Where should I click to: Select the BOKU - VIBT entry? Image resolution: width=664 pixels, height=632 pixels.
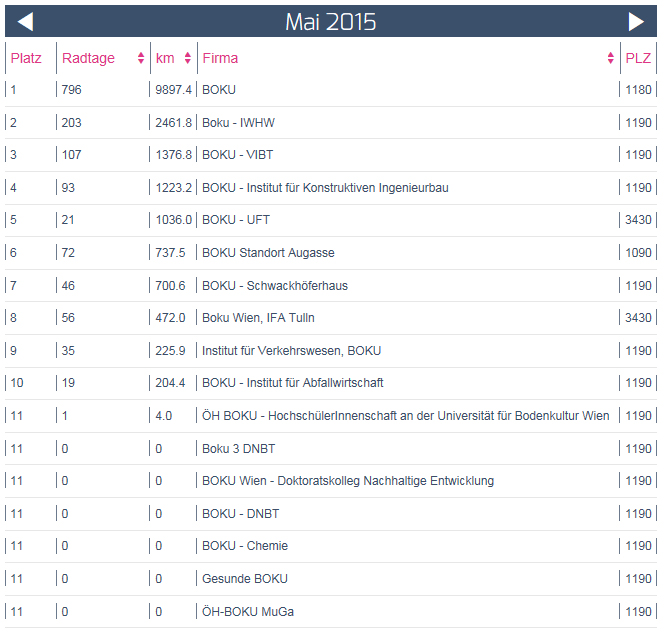(237, 155)
